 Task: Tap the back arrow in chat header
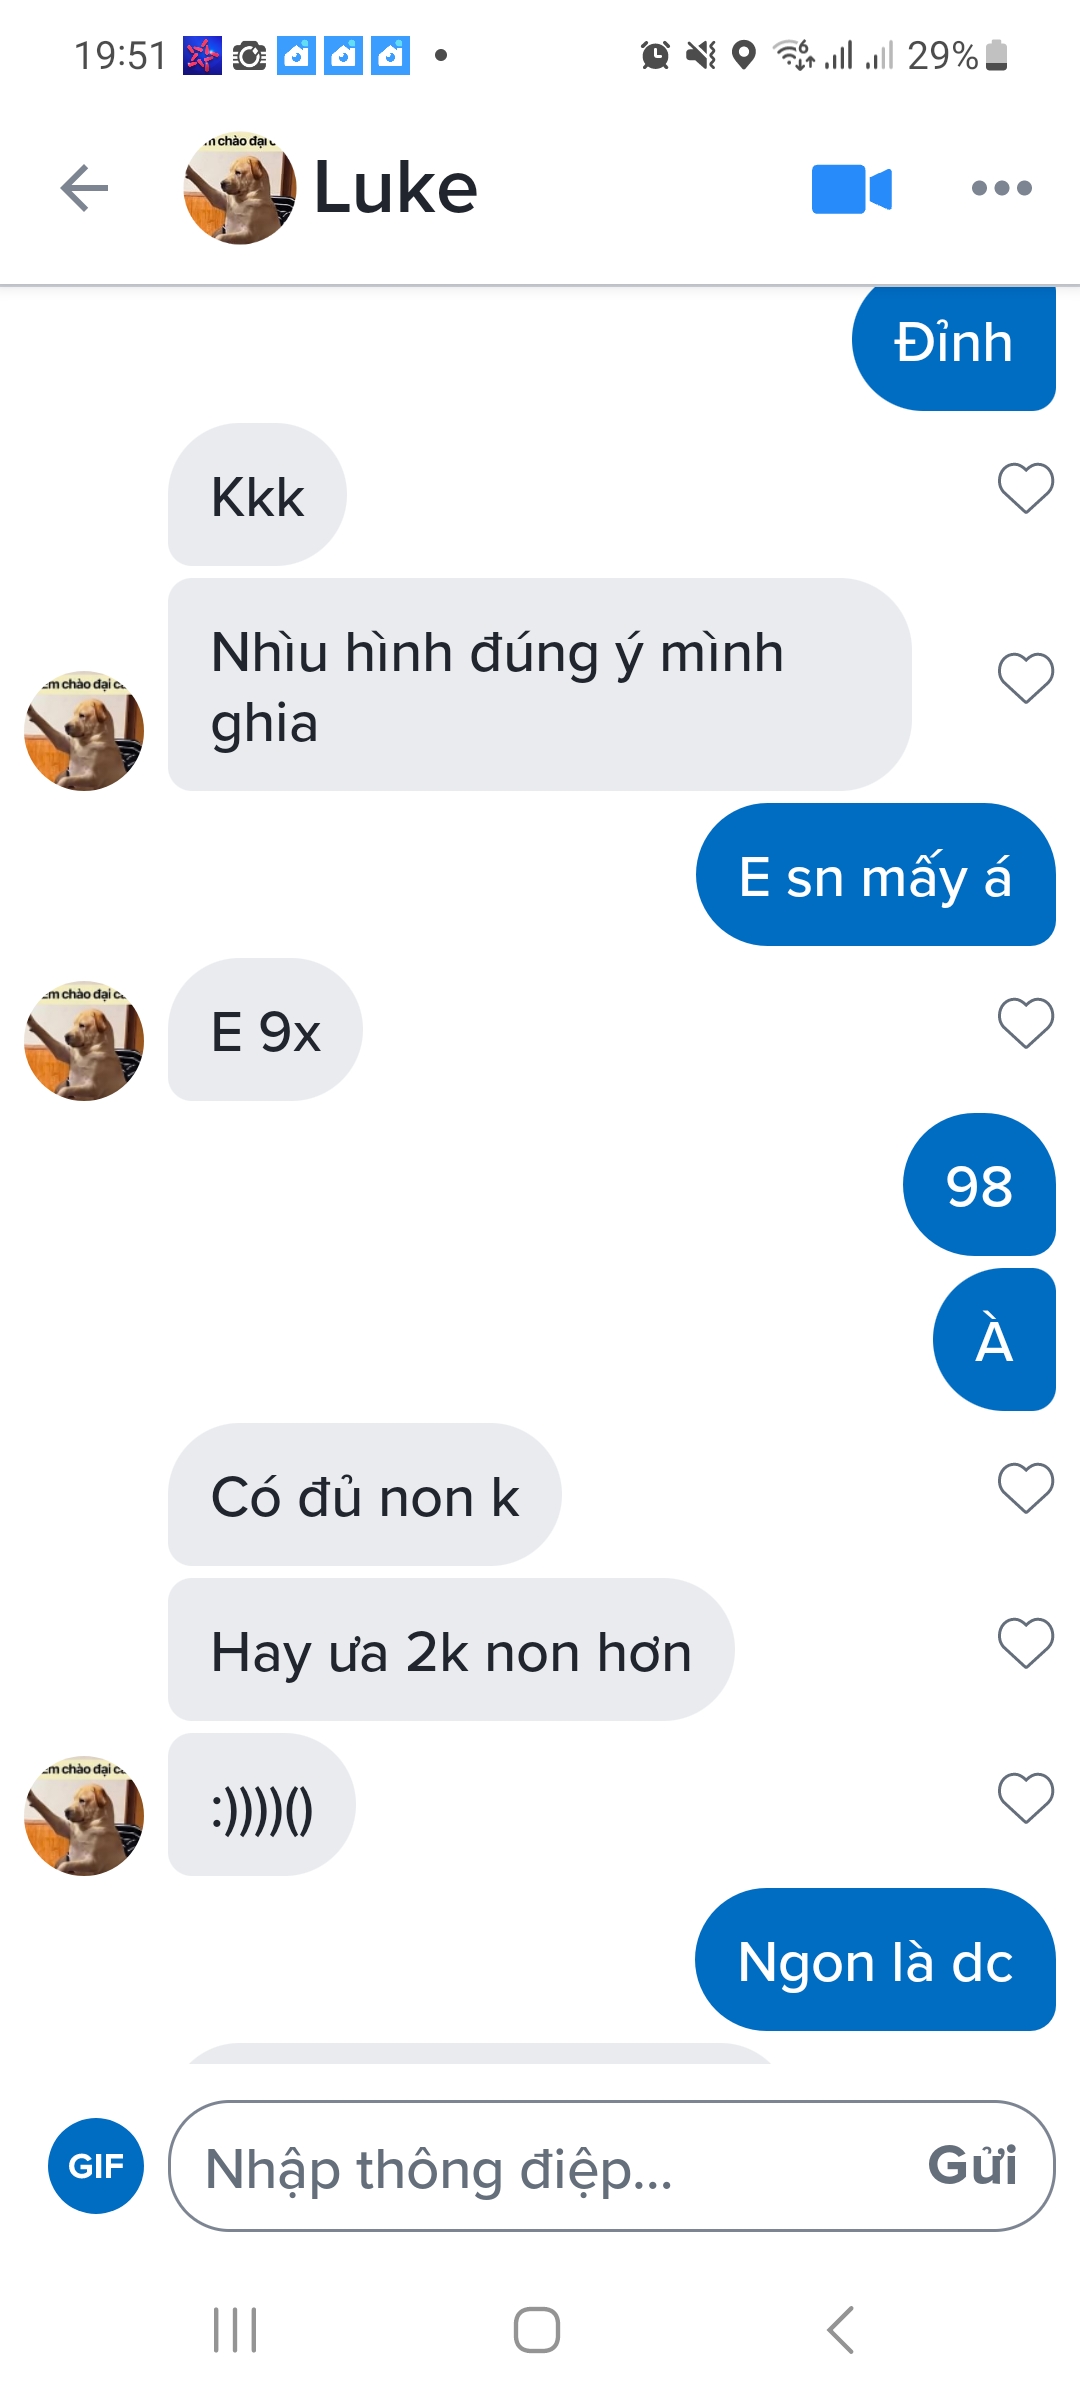tap(84, 188)
